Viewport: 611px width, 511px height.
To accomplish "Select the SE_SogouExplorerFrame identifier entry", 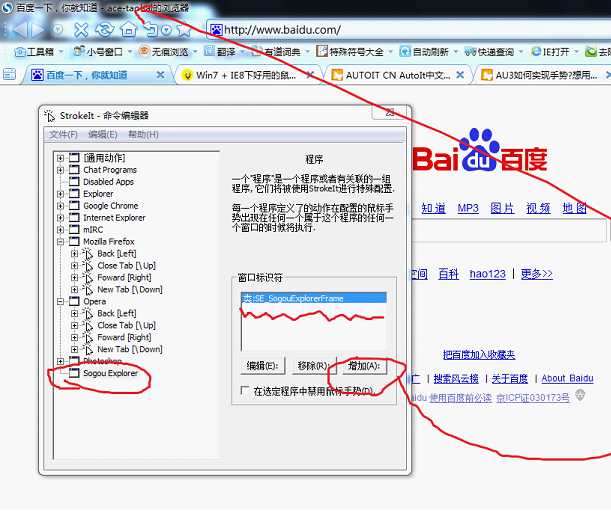I will pyautogui.click(x=314, y=298).
